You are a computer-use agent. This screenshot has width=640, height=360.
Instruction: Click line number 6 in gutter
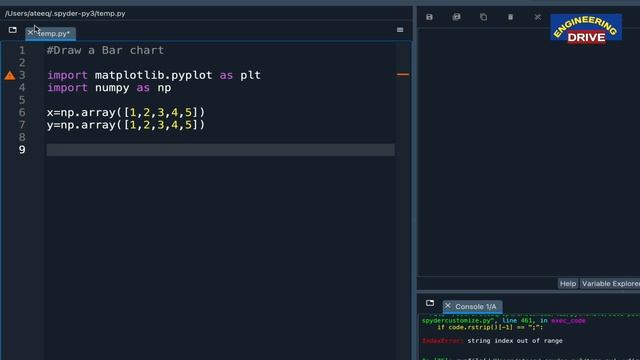click(22, 113)
